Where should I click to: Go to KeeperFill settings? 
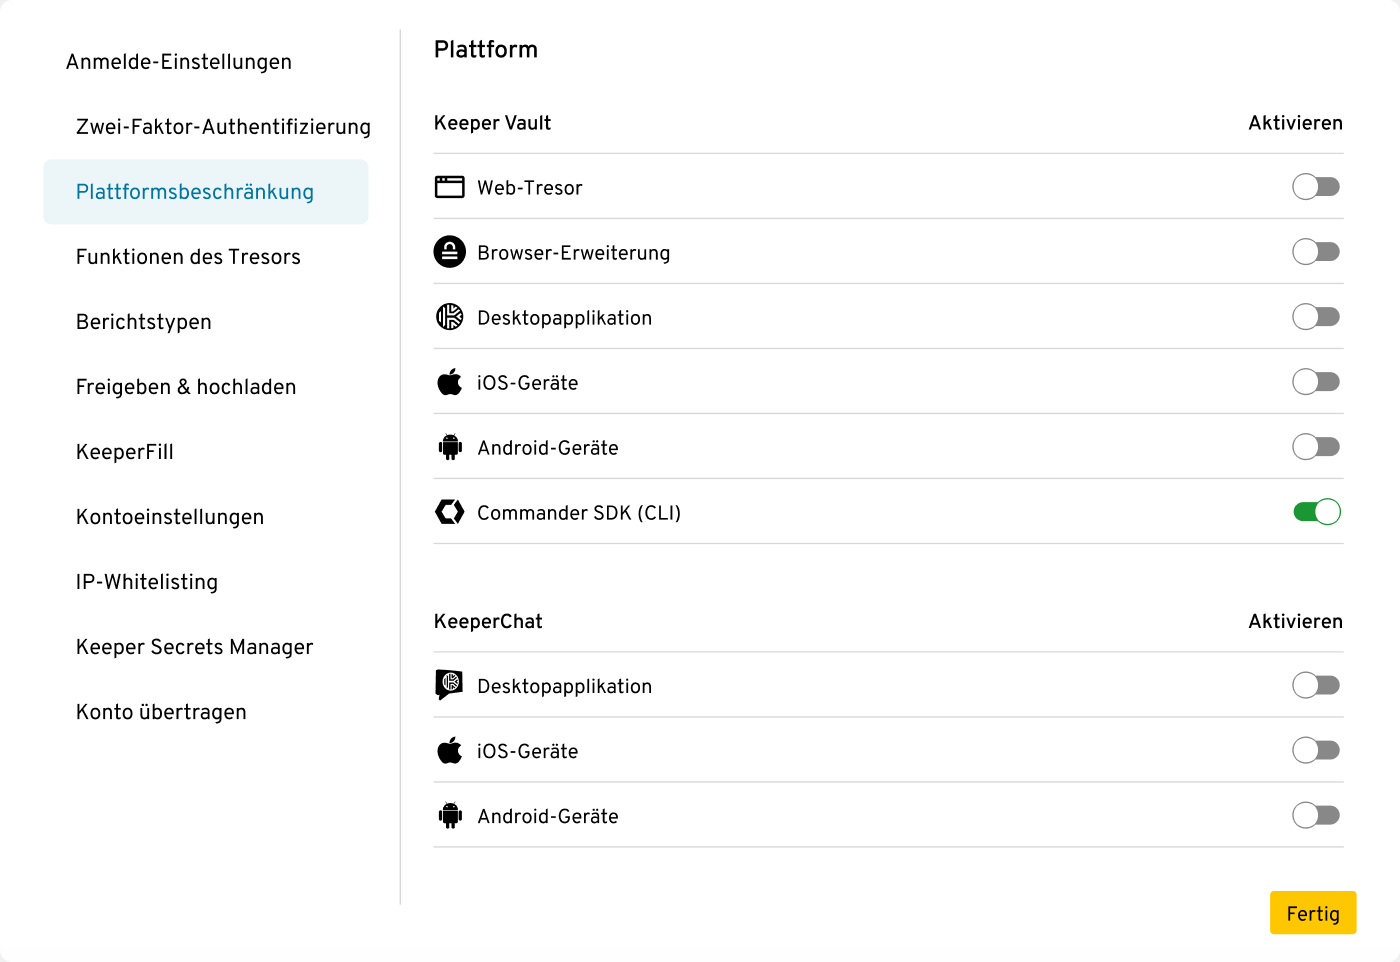pos(125,452)
